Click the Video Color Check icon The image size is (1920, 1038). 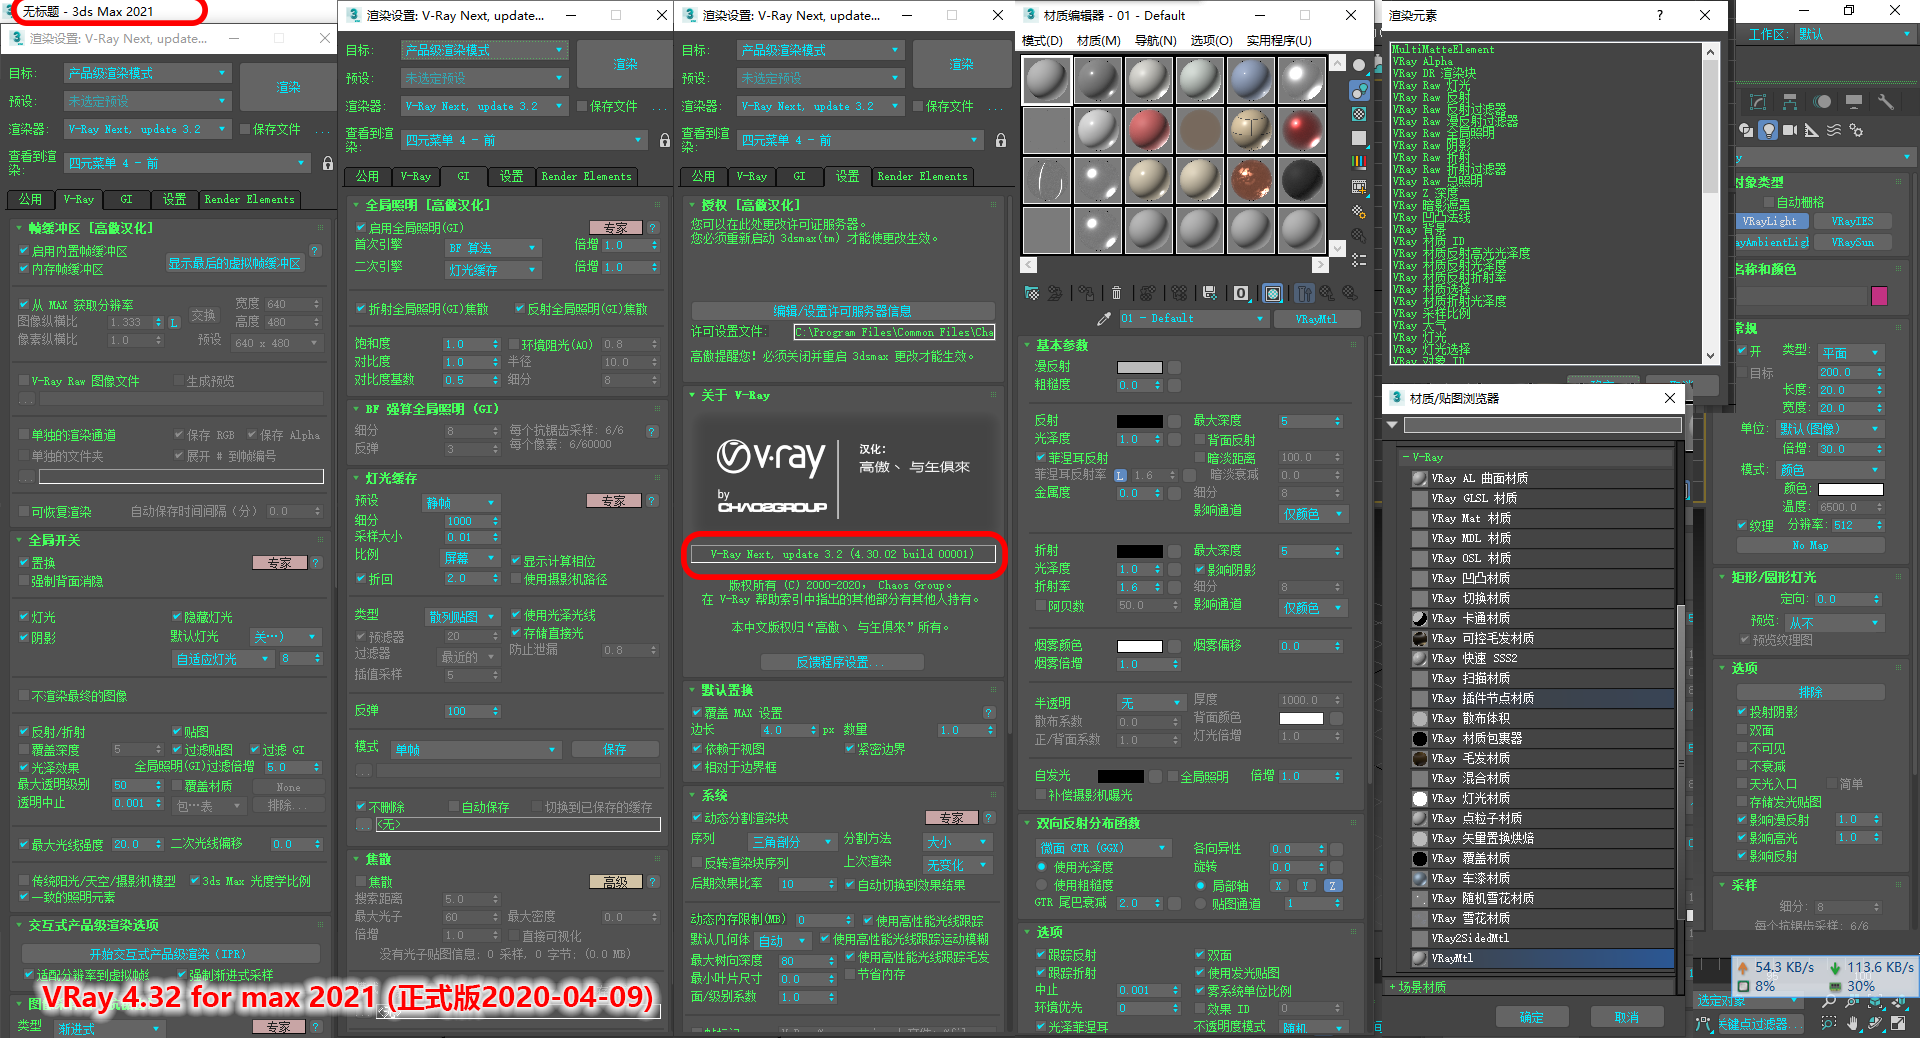pyautogui.click(x=1359, y=162)
